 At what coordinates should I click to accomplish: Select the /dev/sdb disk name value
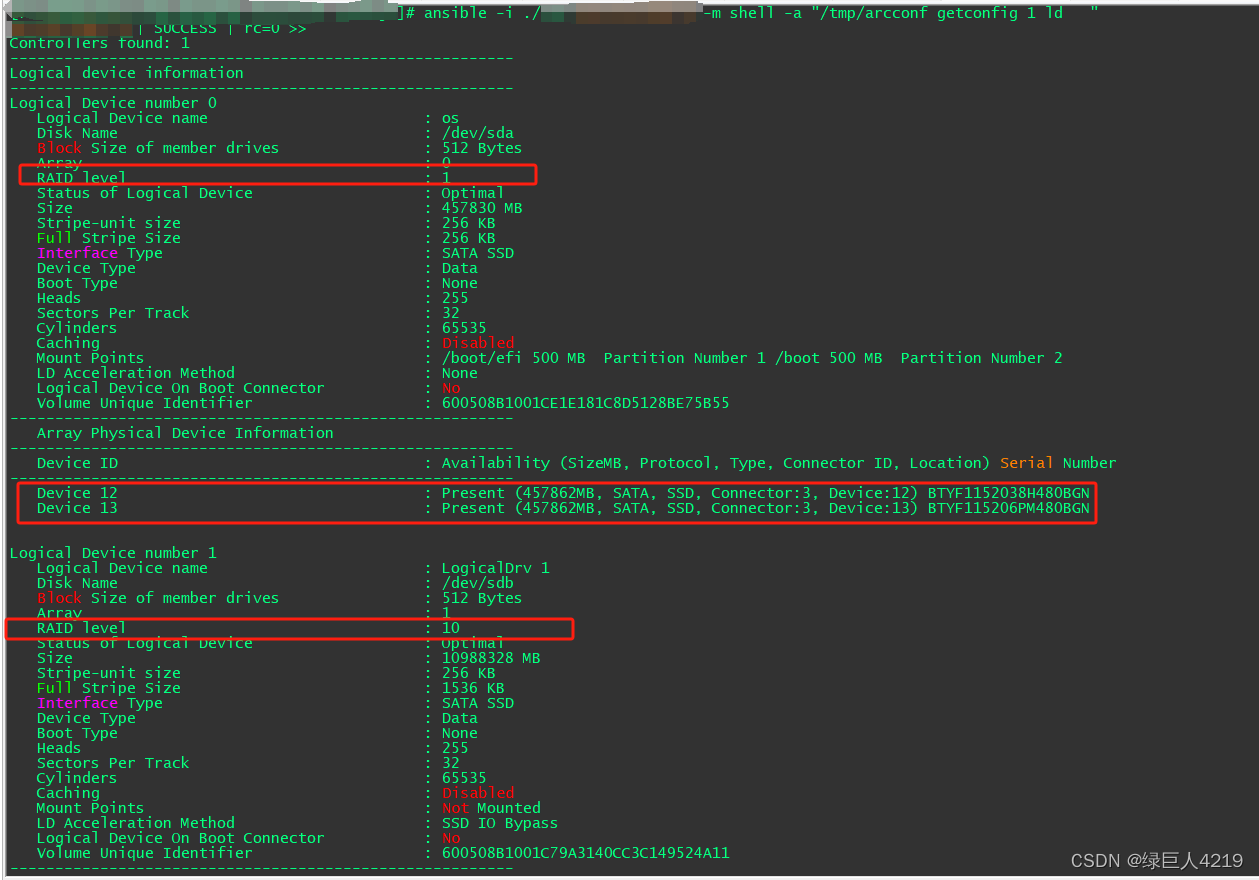pyautogui.click(x=478, y=582)
